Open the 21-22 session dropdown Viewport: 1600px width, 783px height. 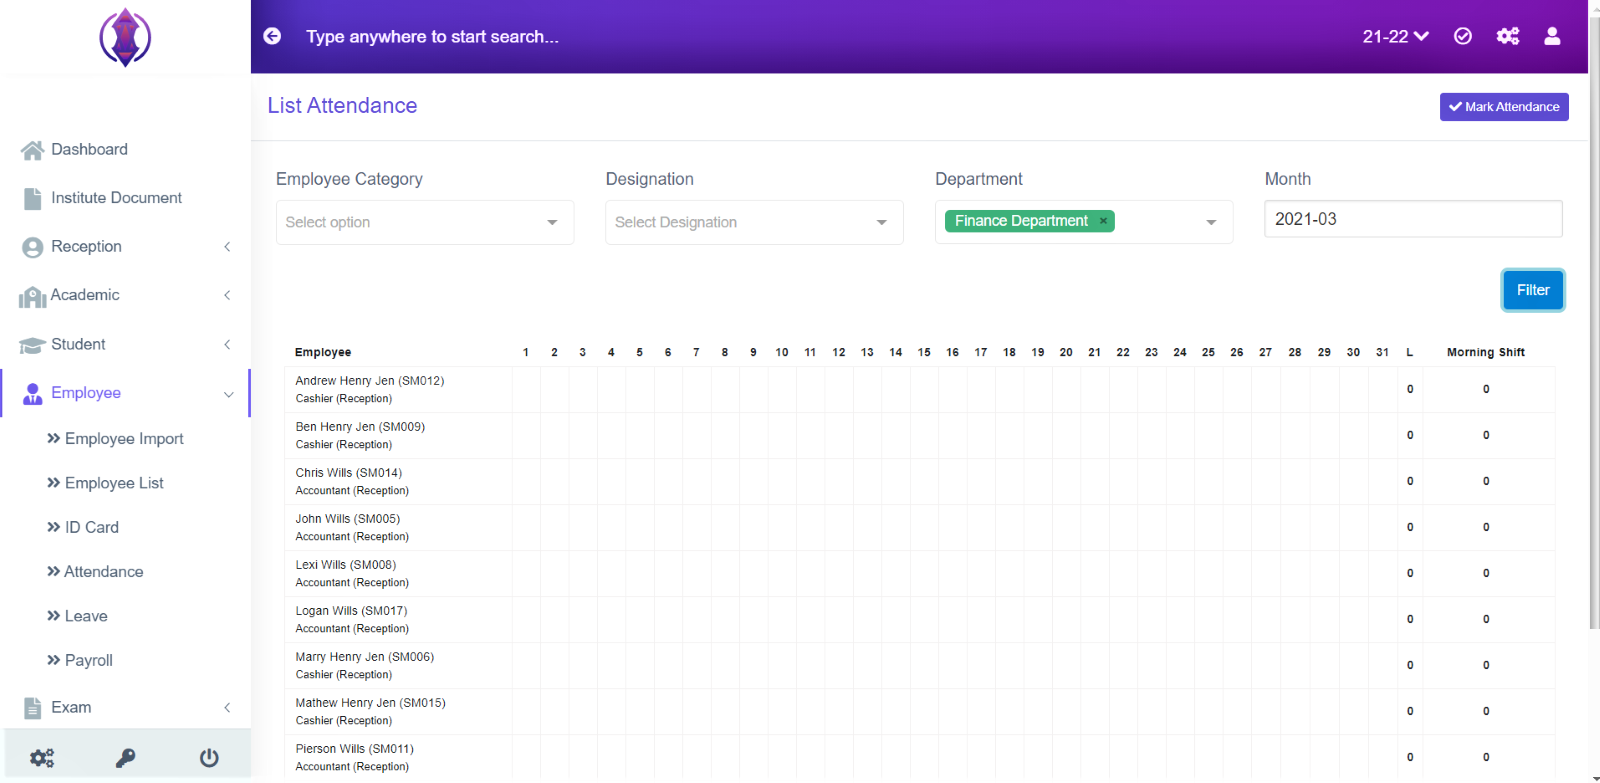click(x=1395, y=36)
